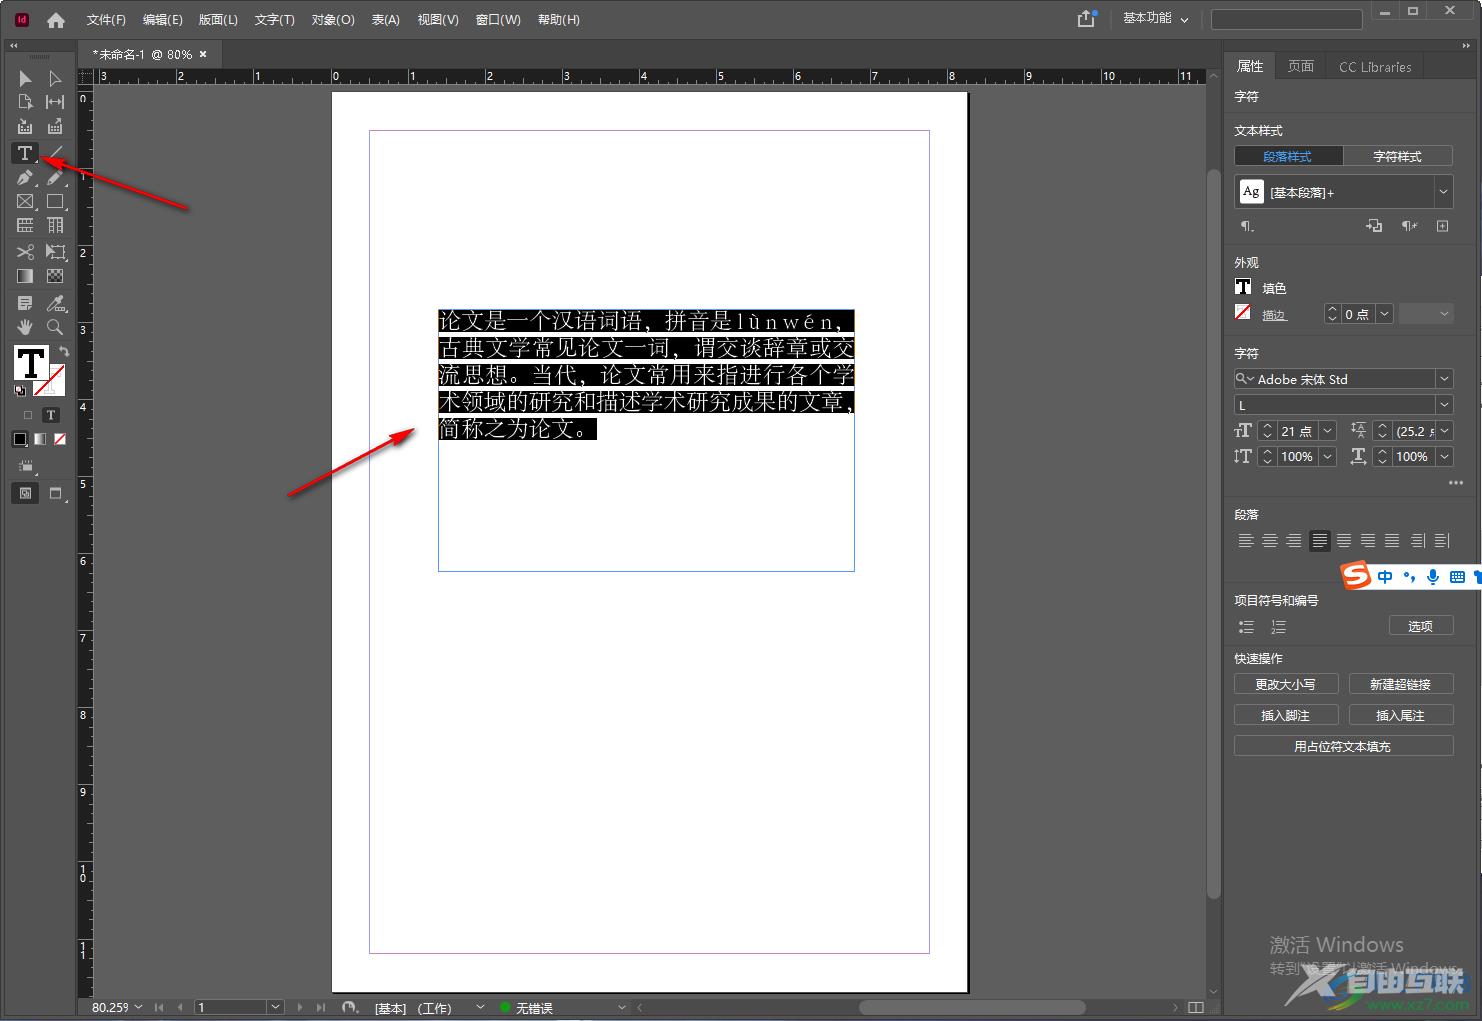The image size is (1482, 1021).
Task: Switch to the CC Libraries tab
Action: point(1375,66)
